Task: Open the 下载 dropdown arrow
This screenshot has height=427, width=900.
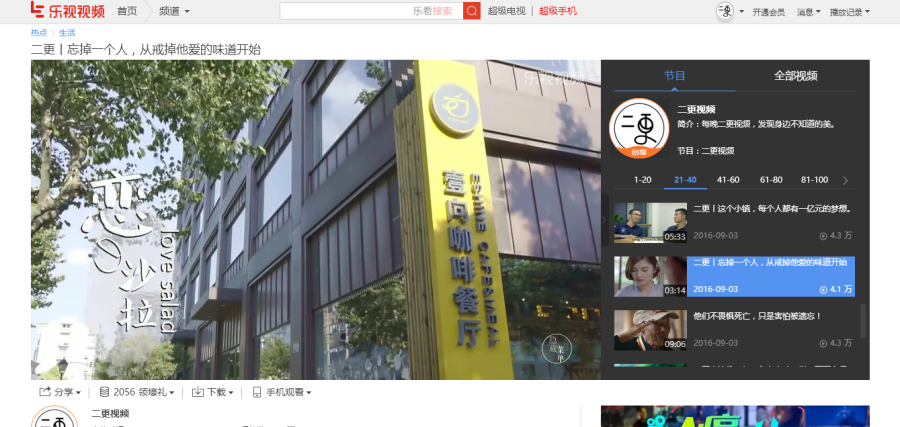Action: pos(231,393)
